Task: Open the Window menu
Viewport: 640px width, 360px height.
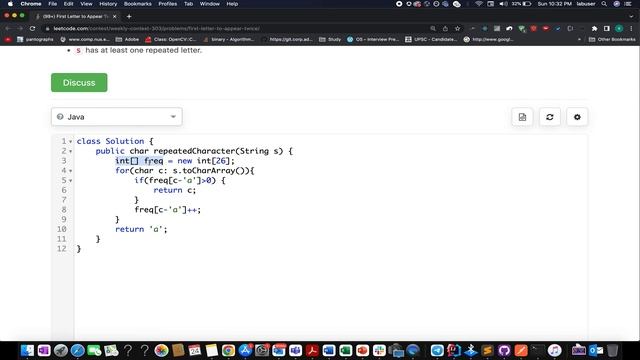Action: (x=210, y=4)
